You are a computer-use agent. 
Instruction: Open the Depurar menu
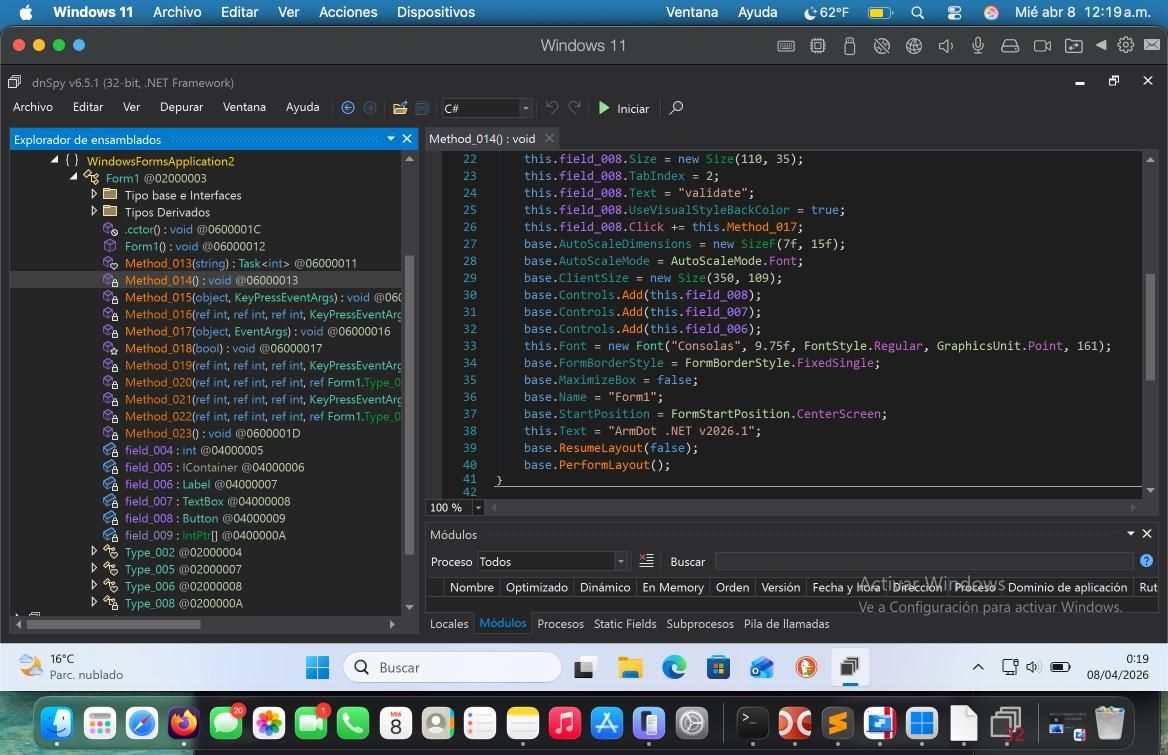pyautogui.click(x=181, y=107)
